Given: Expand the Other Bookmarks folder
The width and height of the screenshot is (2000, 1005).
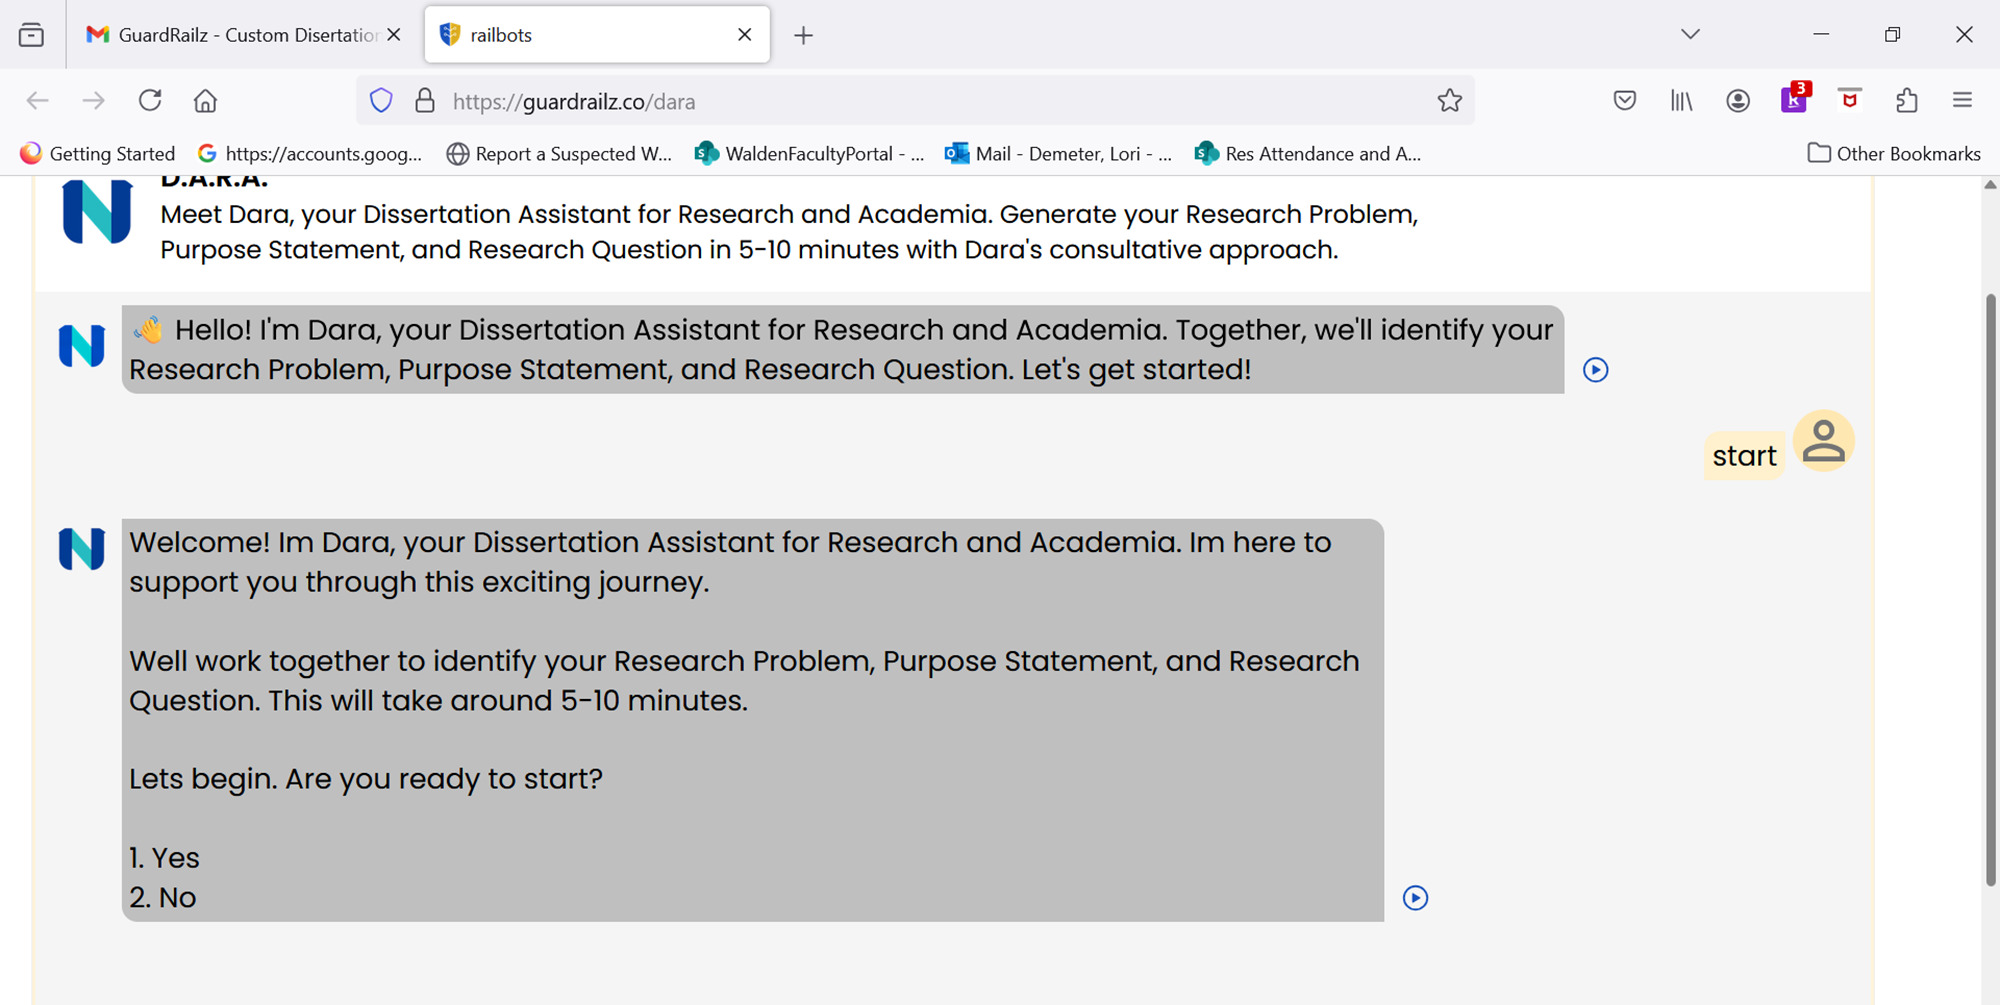Looking at the screenshot, I should coord(1893,153).
